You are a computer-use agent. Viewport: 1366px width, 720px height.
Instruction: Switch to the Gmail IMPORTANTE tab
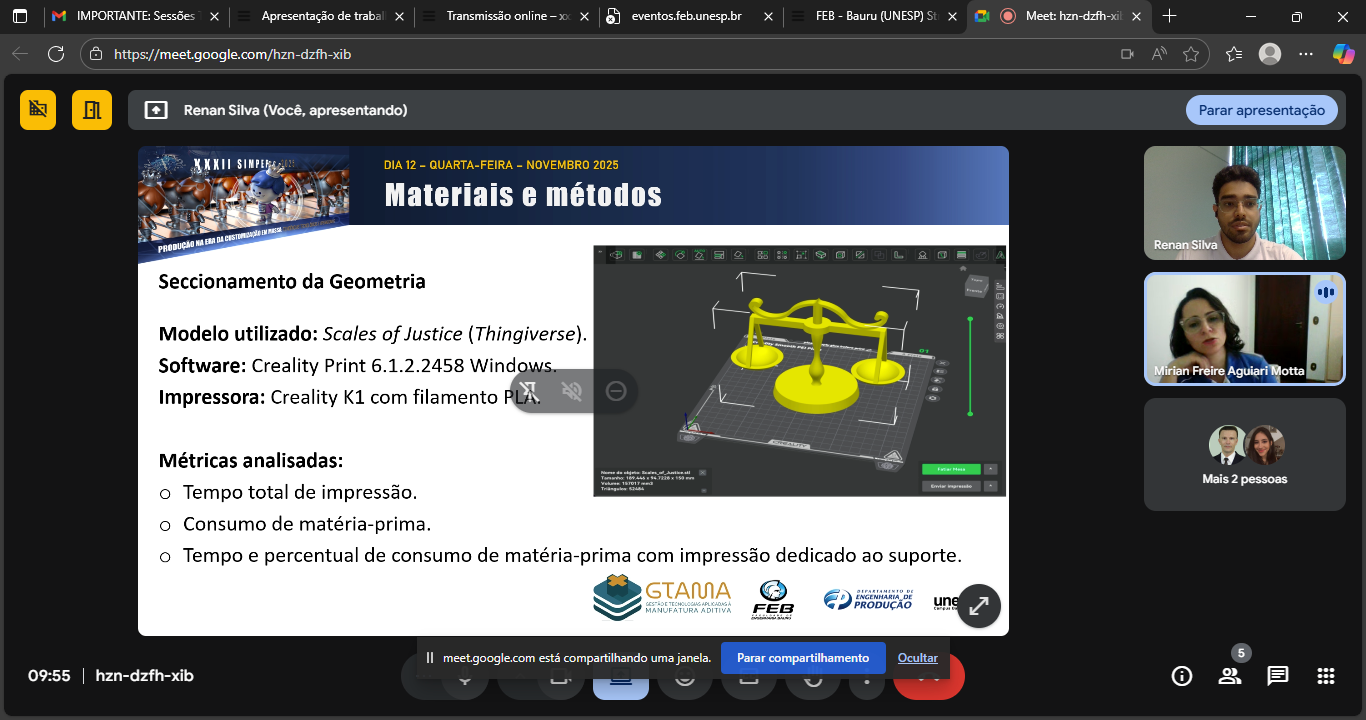(x=135, y=16)
